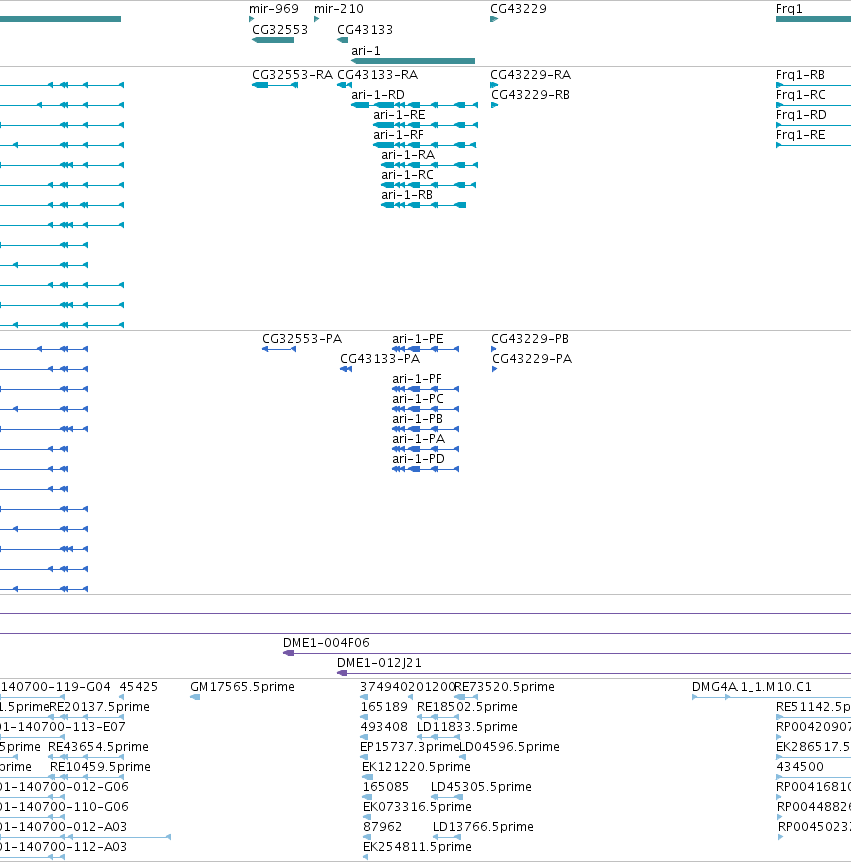Select transcript ari-1-RE
This screenshot has width=851, height=862.
coord(426,125)
